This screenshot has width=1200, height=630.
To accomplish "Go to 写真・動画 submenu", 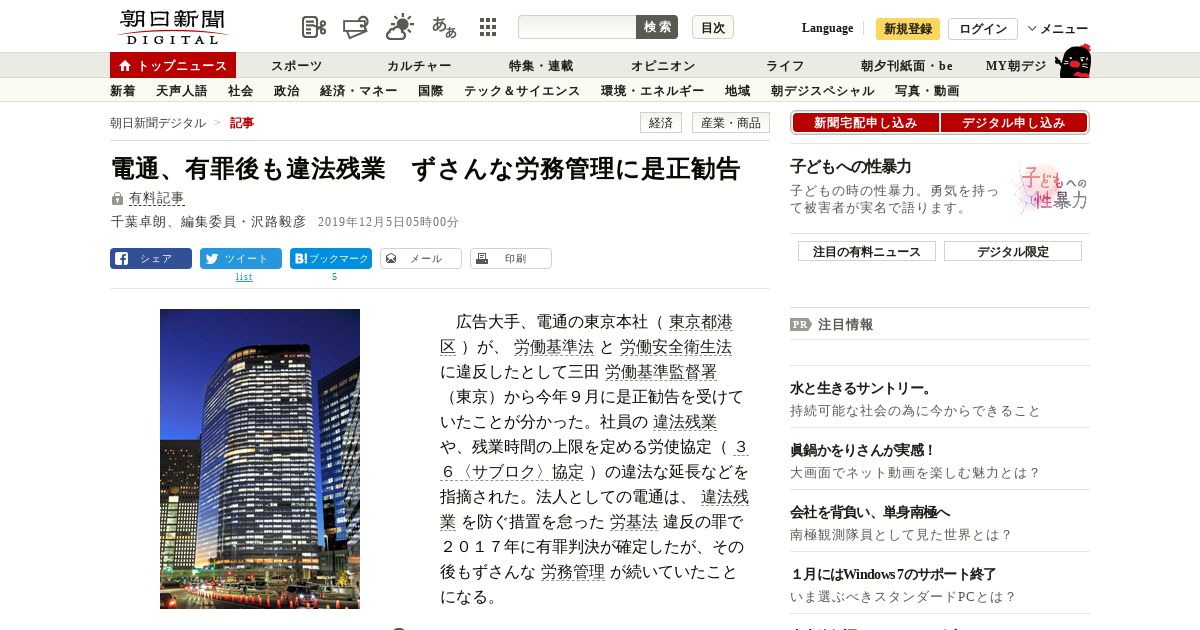I will click(927, 91).
